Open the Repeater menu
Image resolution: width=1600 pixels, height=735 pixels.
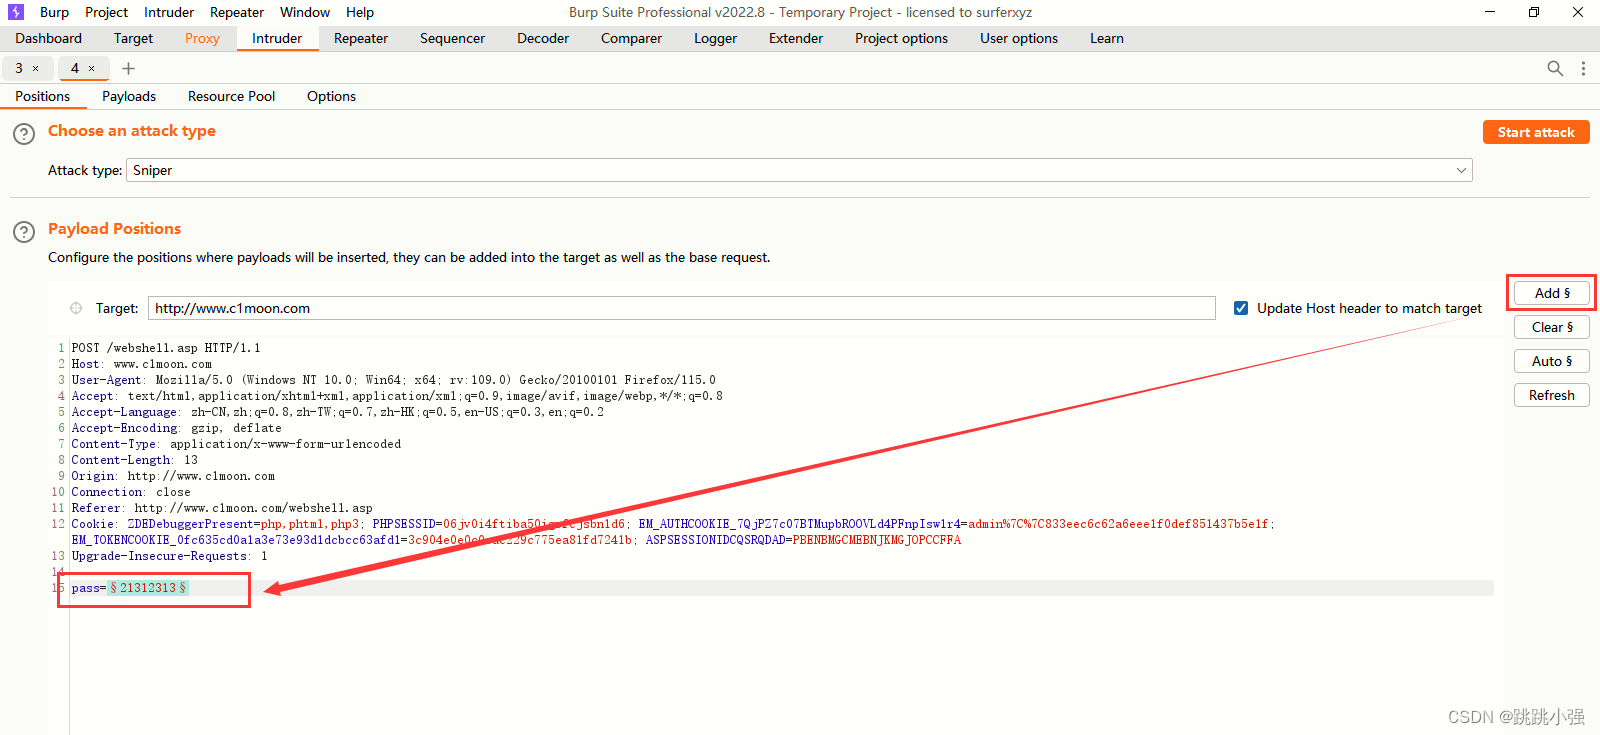click(x=237, y=12)
